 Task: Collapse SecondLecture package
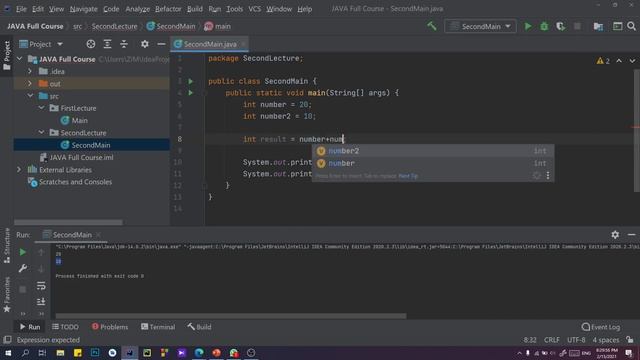pos(41,133)
